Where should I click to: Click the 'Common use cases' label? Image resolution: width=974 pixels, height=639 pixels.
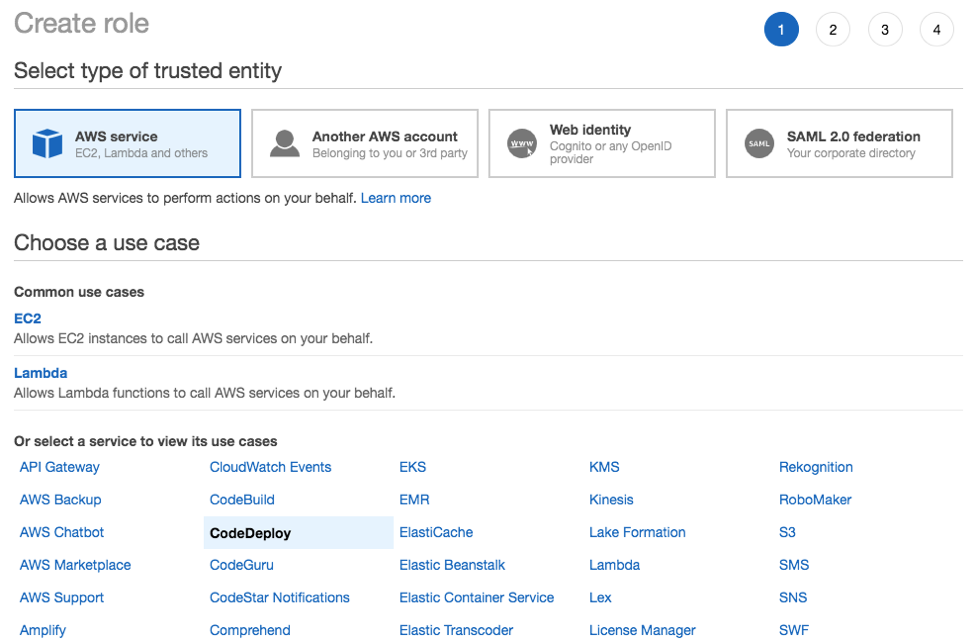pyautogui.click(x=79, y=292)
